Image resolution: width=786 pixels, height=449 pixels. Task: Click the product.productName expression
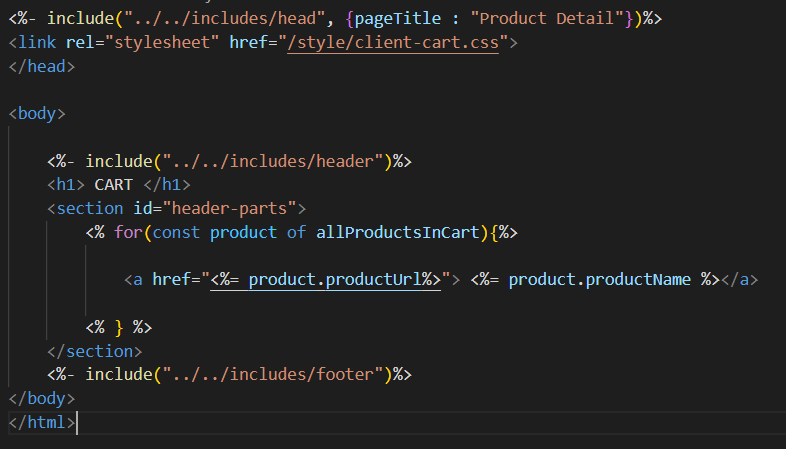click(600, 280)
